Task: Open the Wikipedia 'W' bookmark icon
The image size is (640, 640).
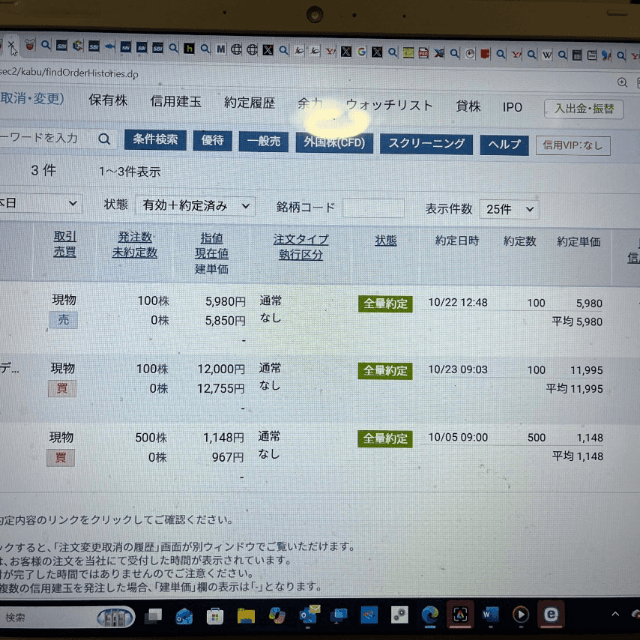Action: coord(547,55)
